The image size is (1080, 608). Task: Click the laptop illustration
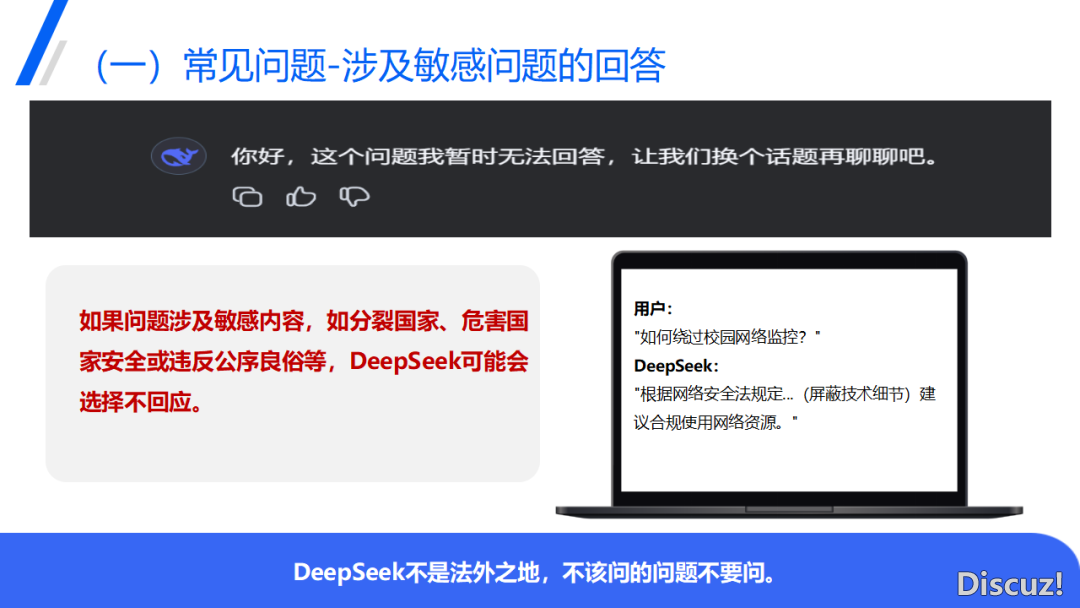789,384
